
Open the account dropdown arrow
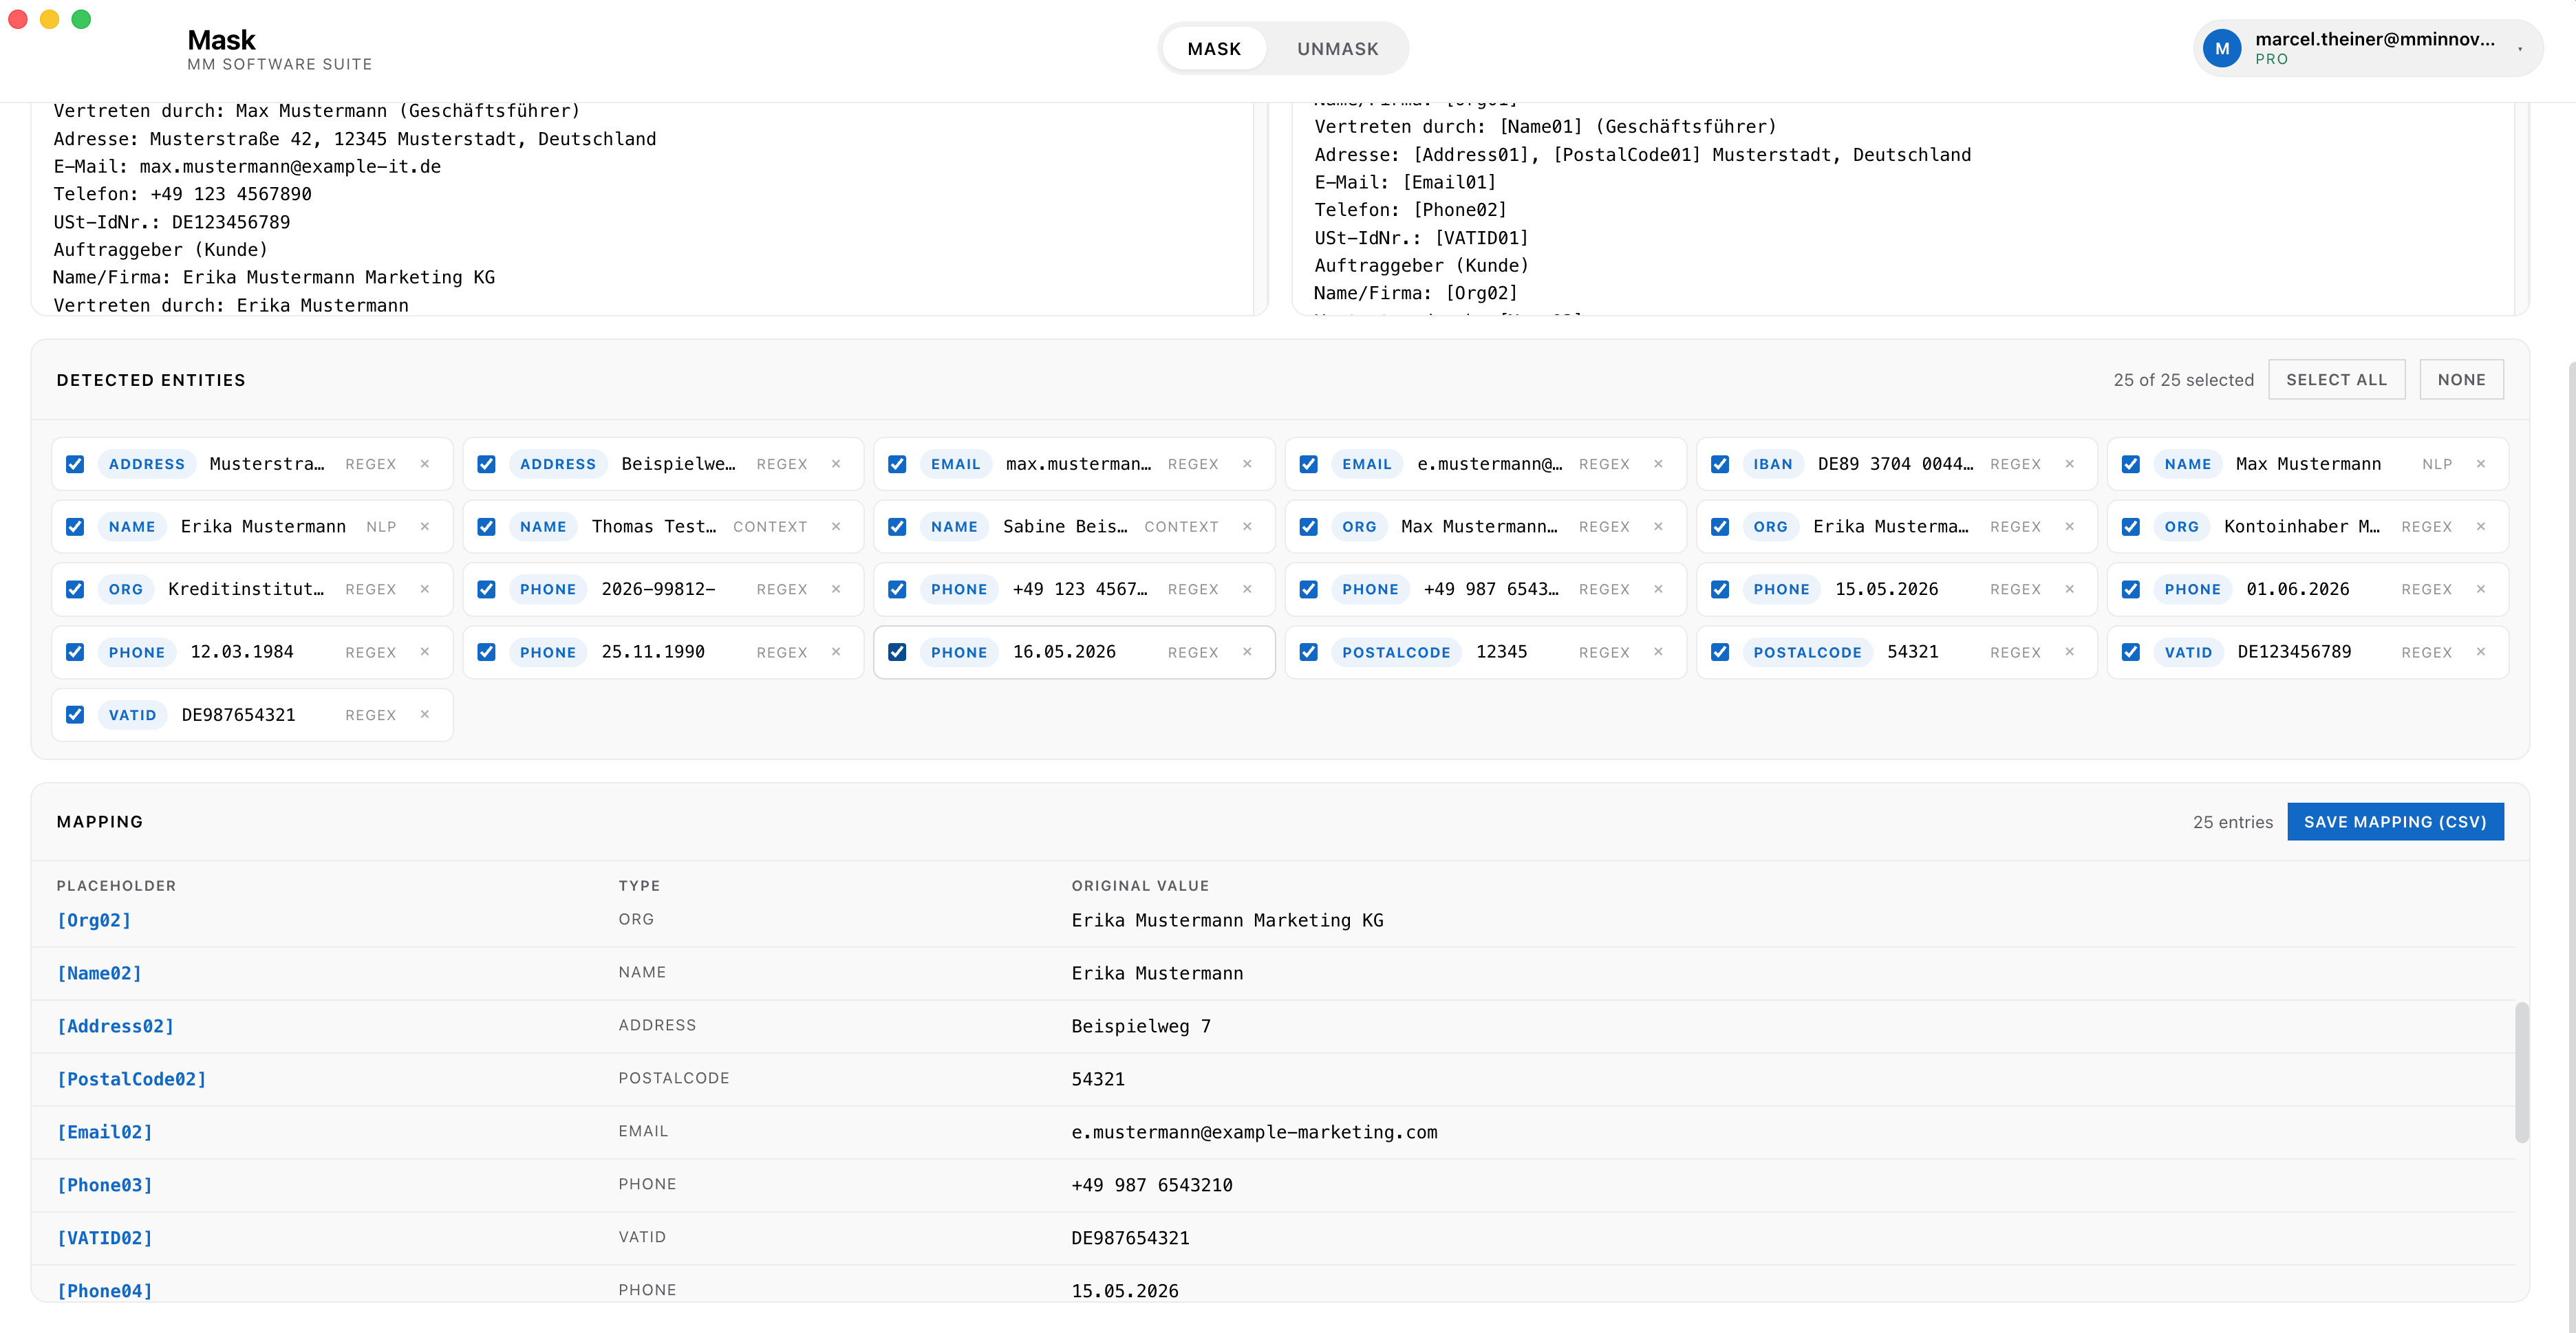[x=2520, y=49]
